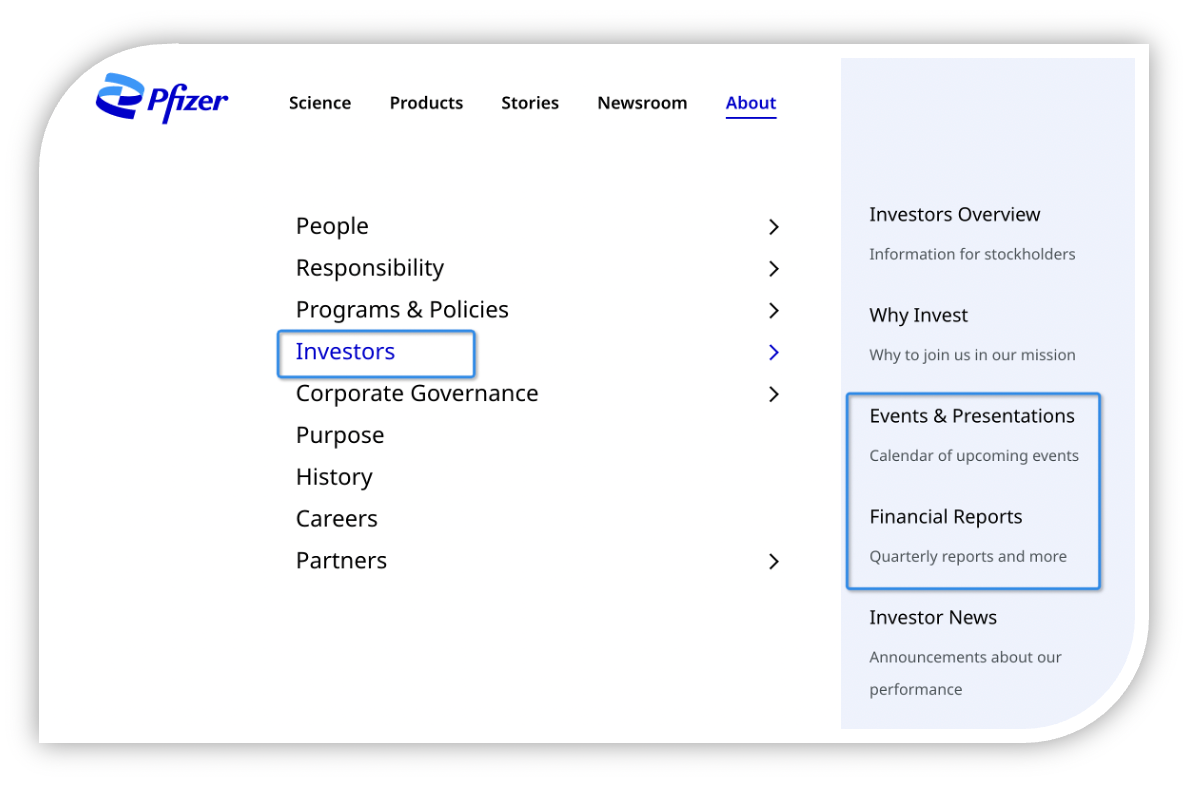Expand the Responsibility chevron

(773, 269)
